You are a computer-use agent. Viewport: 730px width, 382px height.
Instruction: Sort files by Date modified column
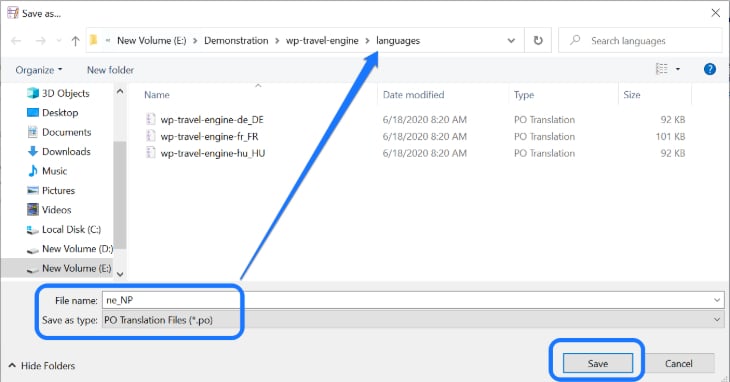(x=413, y=95)
